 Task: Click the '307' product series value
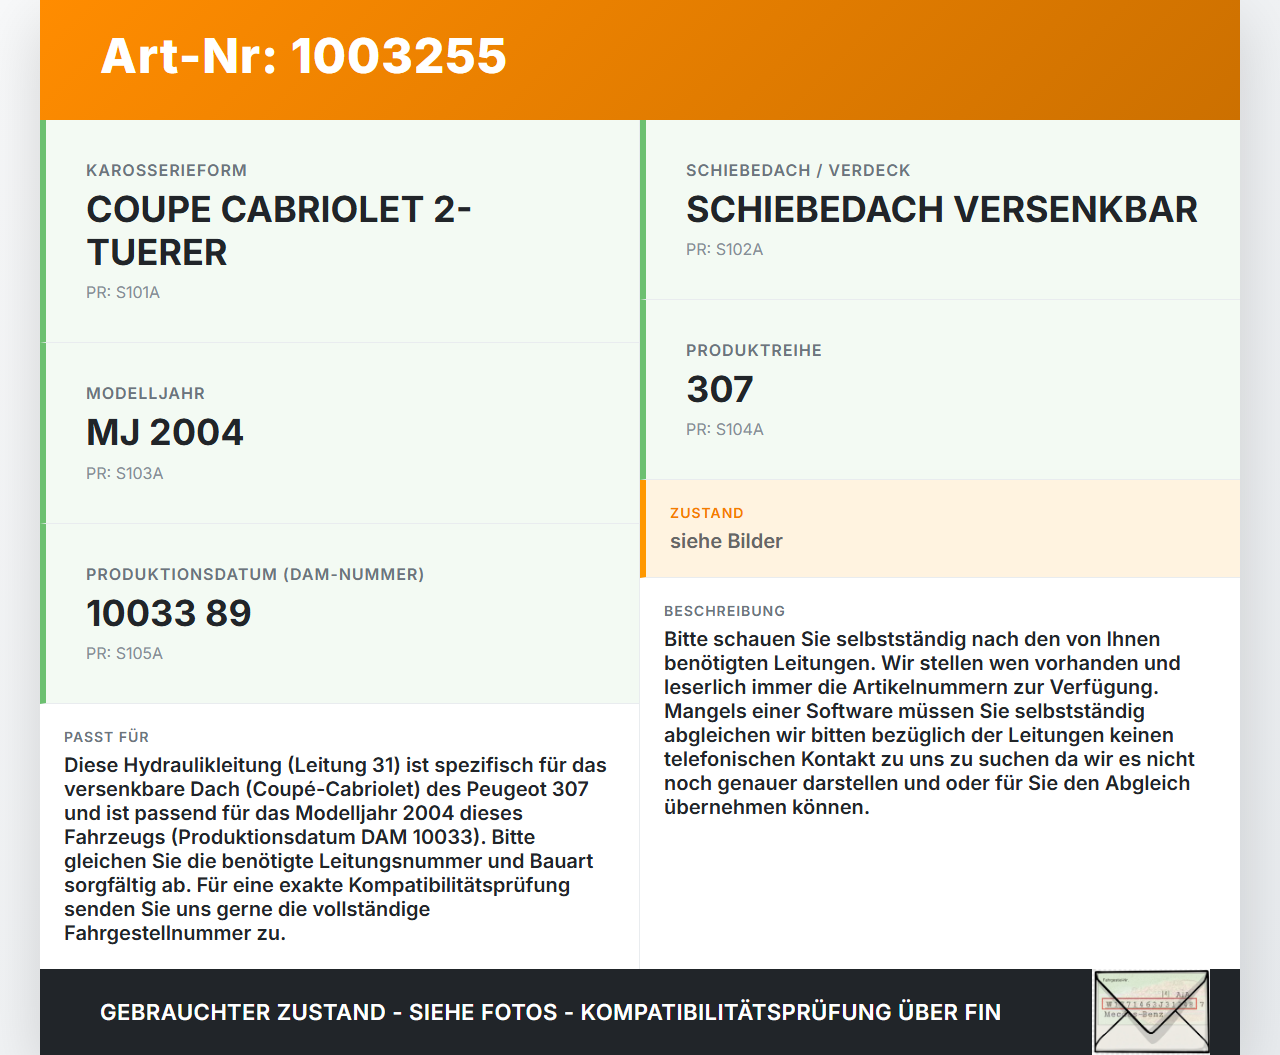[x=720, y=389]
